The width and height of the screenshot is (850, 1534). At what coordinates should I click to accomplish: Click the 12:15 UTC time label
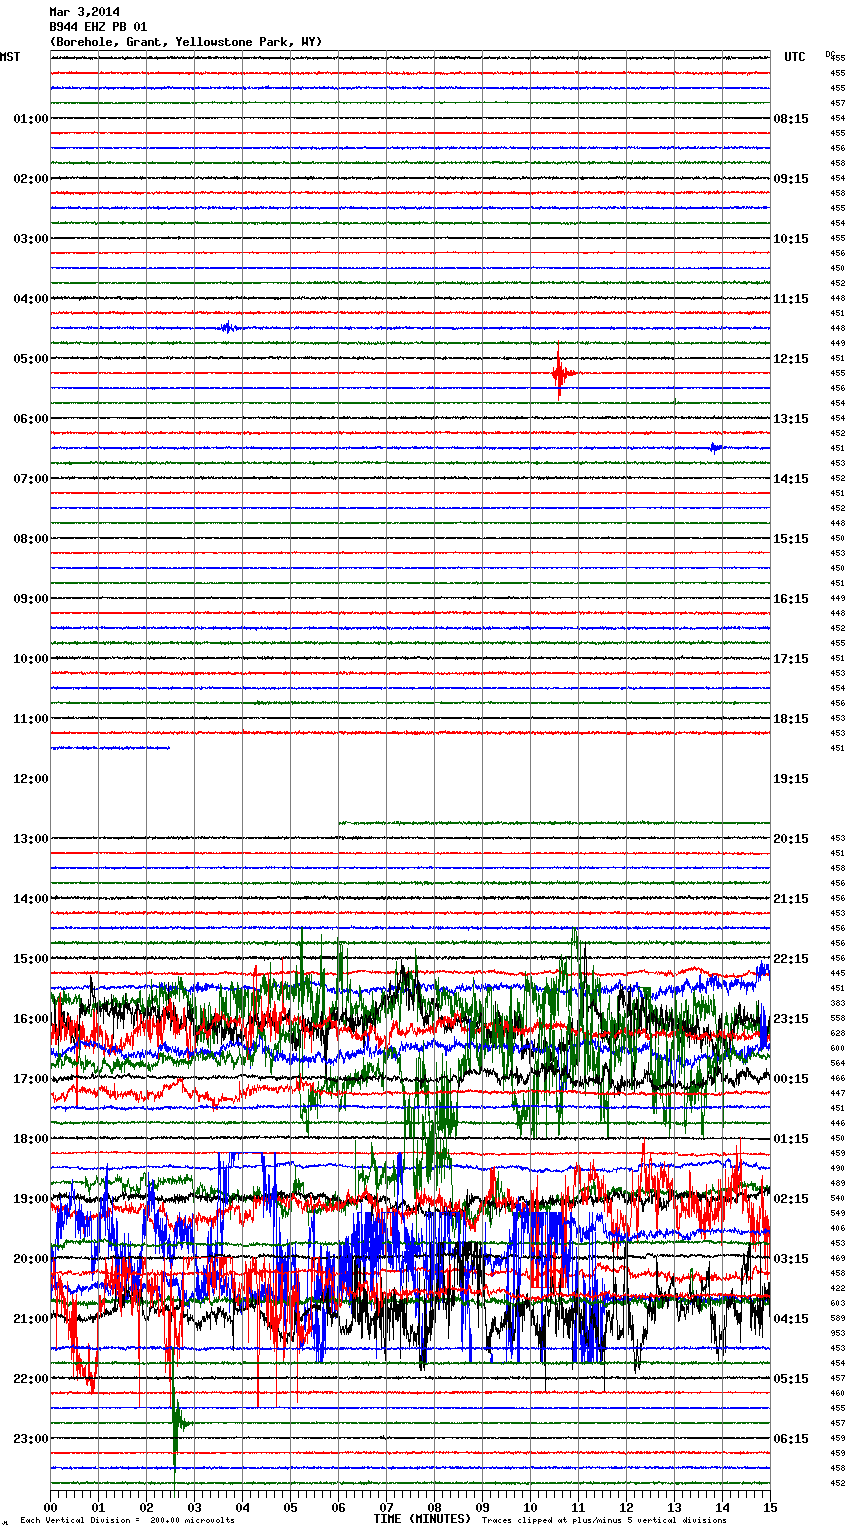(x=791, y=359)
